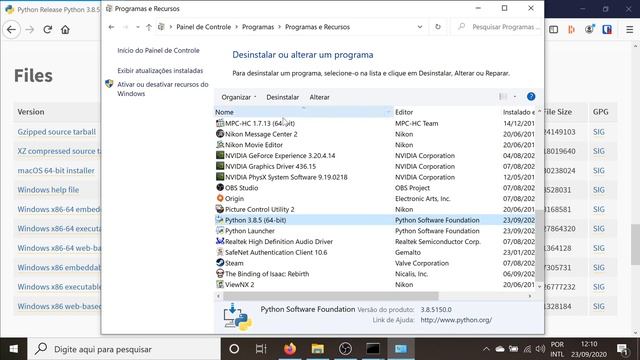Click the NVIDIA GeForce Experience icon
Image resolution: width=640 pixels, height=360 pixels.
pos(220,155)
